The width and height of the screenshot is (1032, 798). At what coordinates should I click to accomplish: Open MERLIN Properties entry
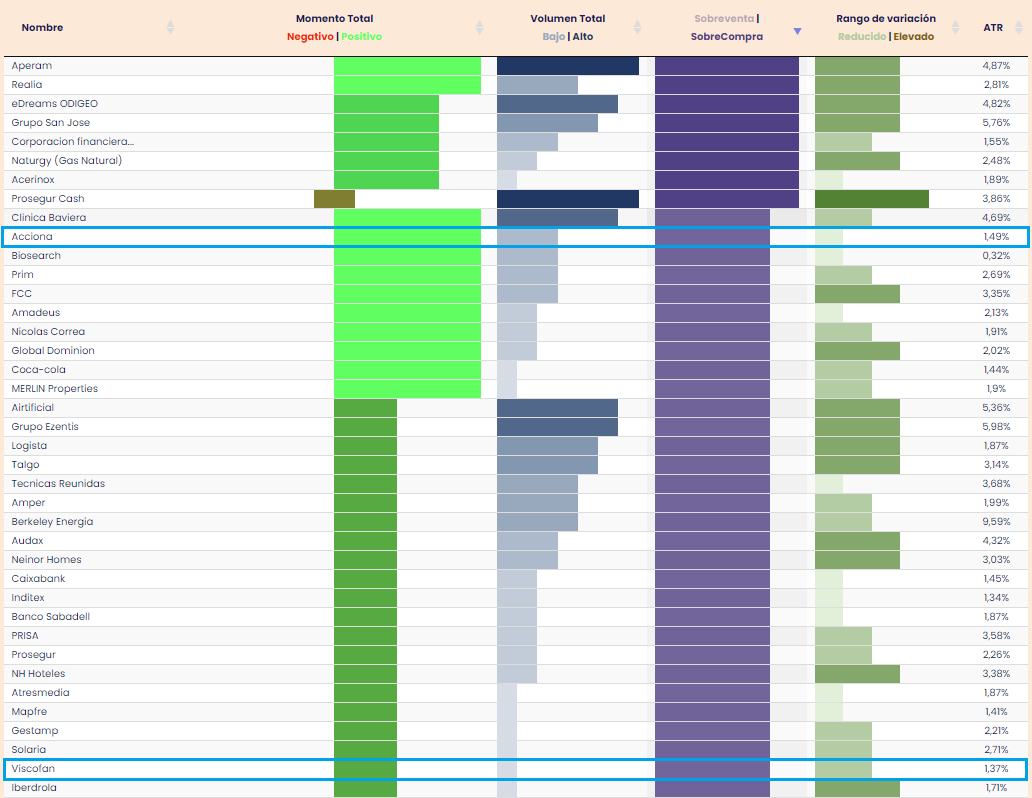pyautogui.click(x=55, y=389)
